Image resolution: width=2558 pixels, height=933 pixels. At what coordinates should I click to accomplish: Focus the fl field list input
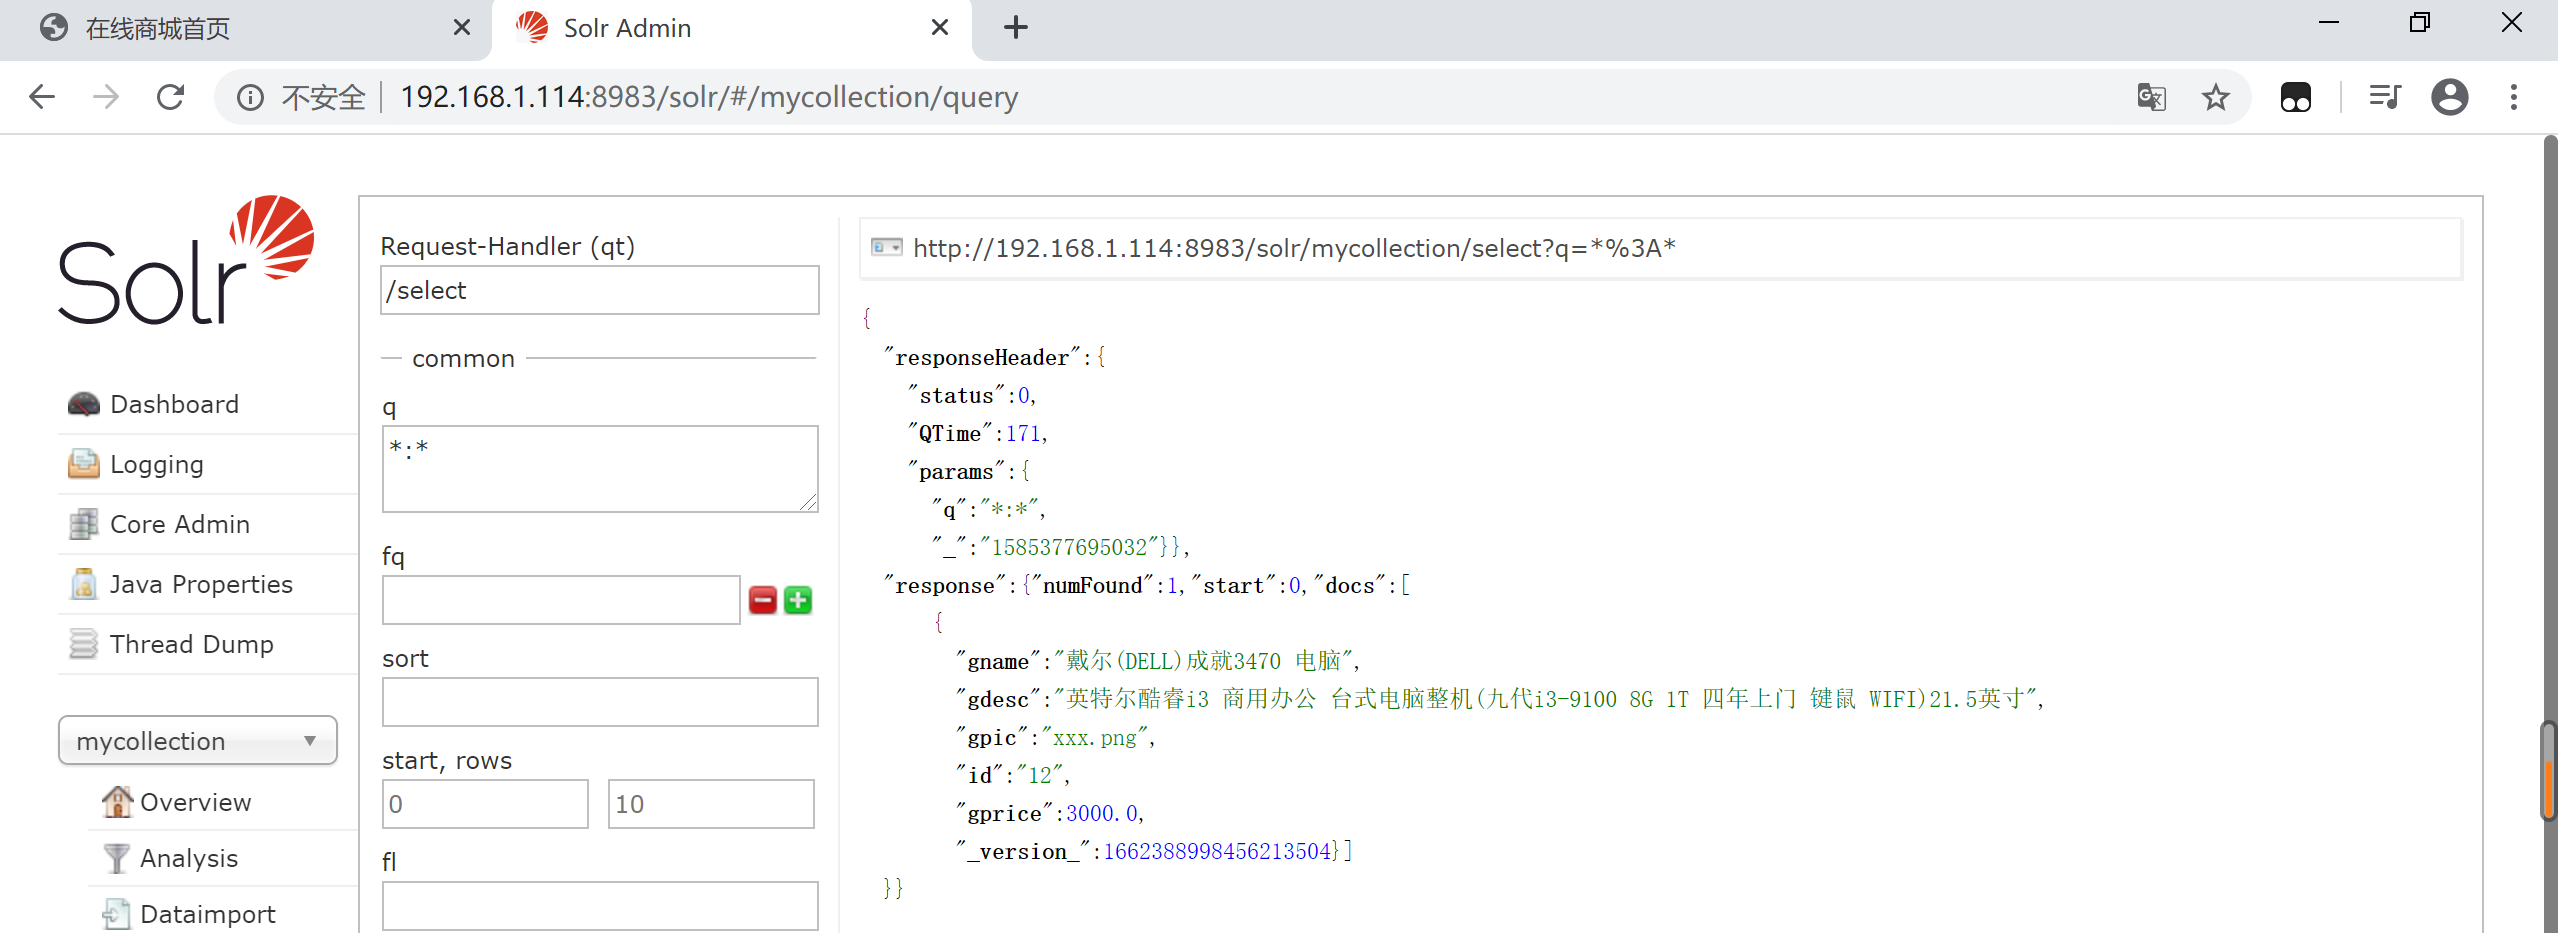[600, 905]
